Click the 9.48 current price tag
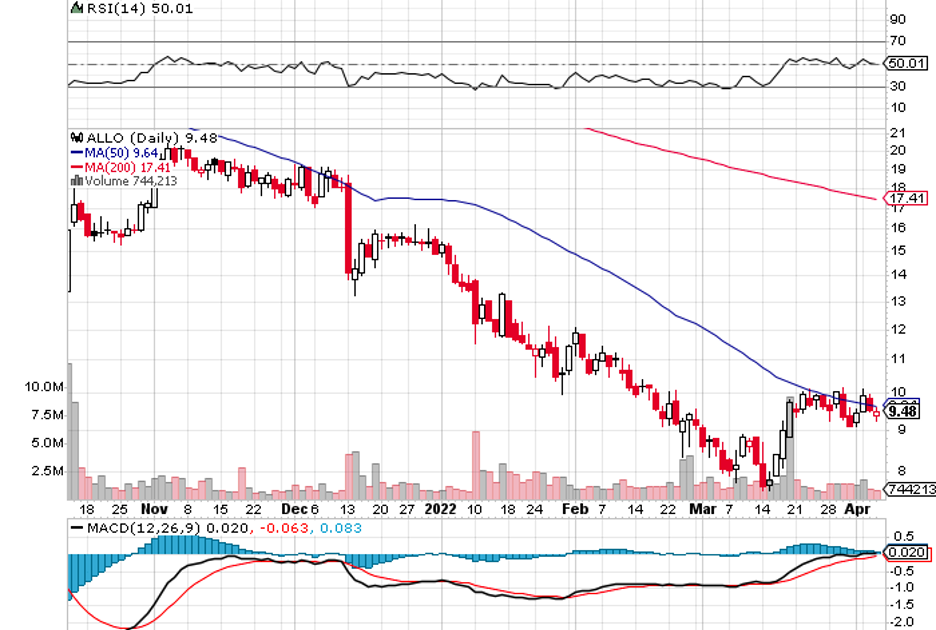 coord(902,411)
